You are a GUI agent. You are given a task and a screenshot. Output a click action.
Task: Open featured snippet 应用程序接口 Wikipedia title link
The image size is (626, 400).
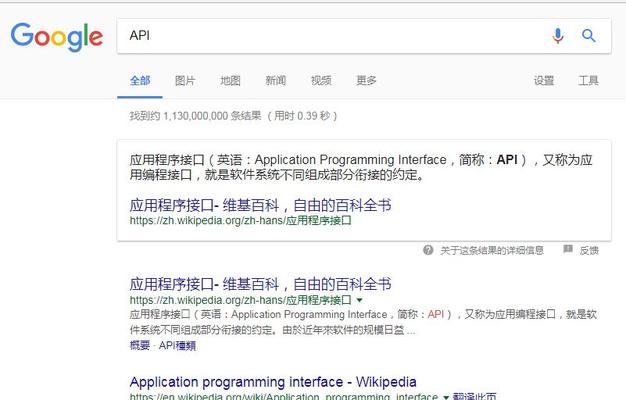pos(260,206)
